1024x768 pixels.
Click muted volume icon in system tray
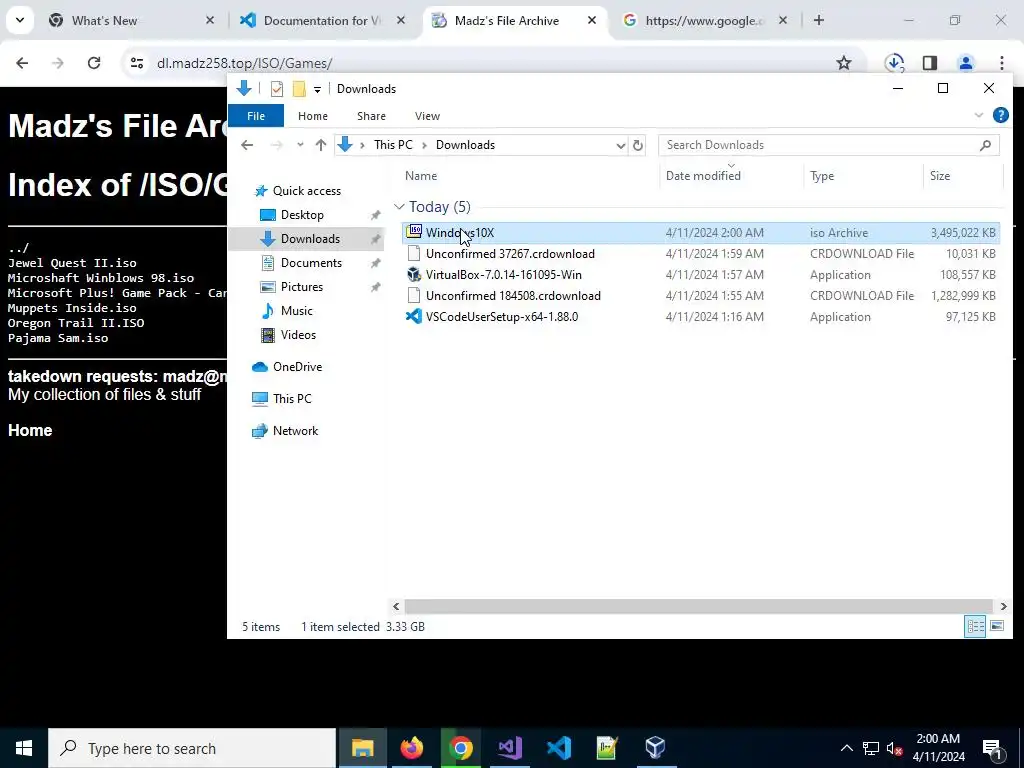pos(895,748)
